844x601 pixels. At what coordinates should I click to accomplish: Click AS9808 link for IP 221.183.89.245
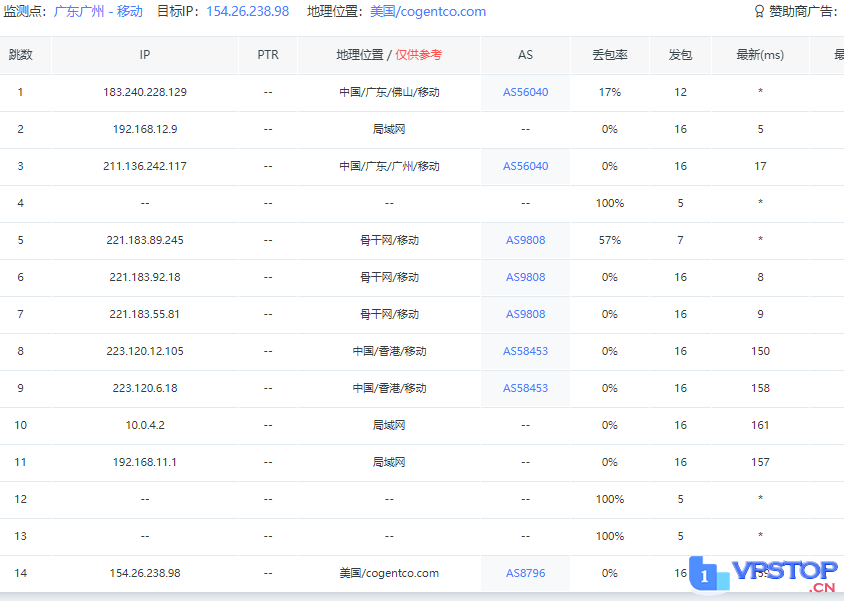(x=525, y=240)
